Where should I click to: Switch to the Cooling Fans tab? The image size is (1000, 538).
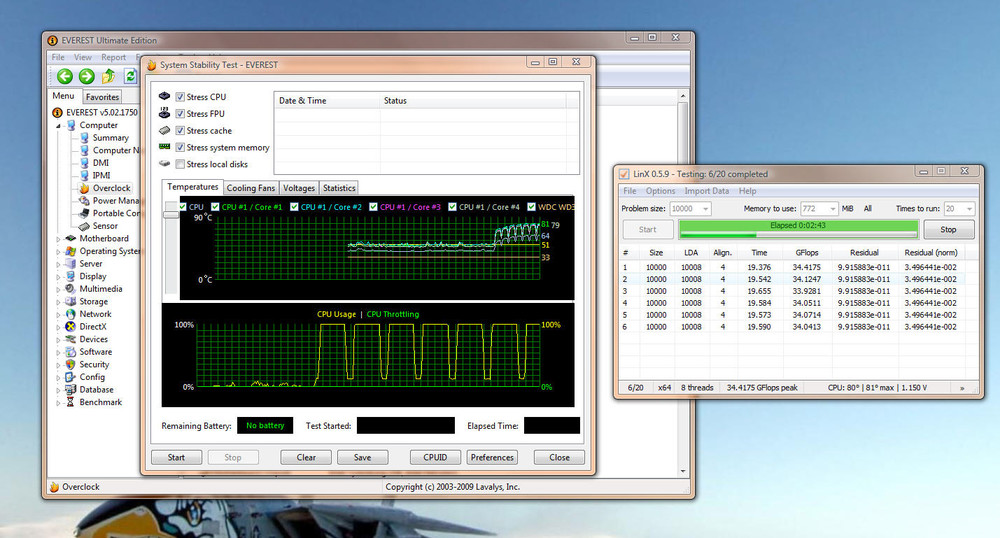pos(250,187)
